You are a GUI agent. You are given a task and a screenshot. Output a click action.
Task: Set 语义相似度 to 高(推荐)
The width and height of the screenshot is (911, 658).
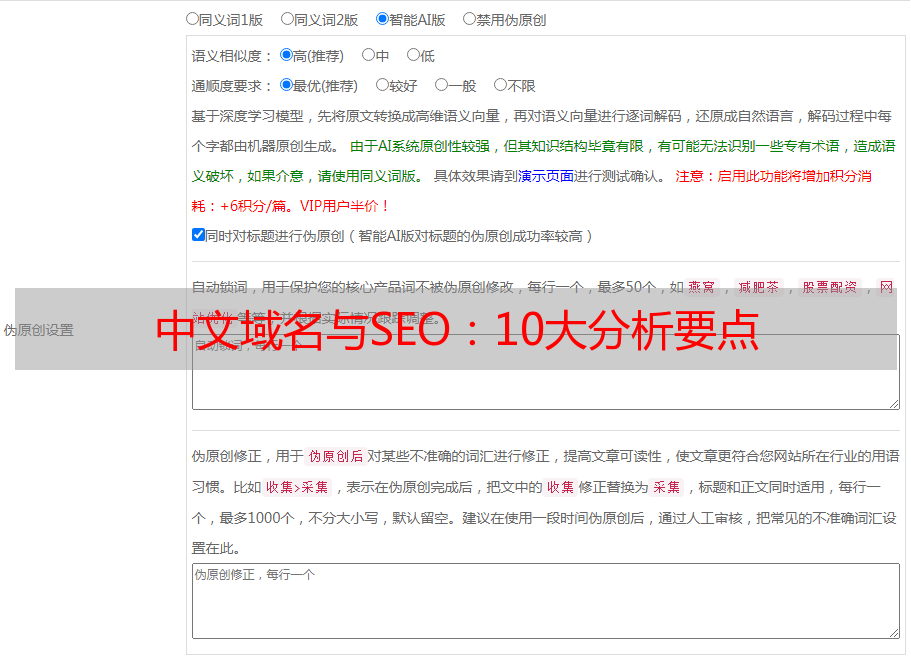click(286, 55)
